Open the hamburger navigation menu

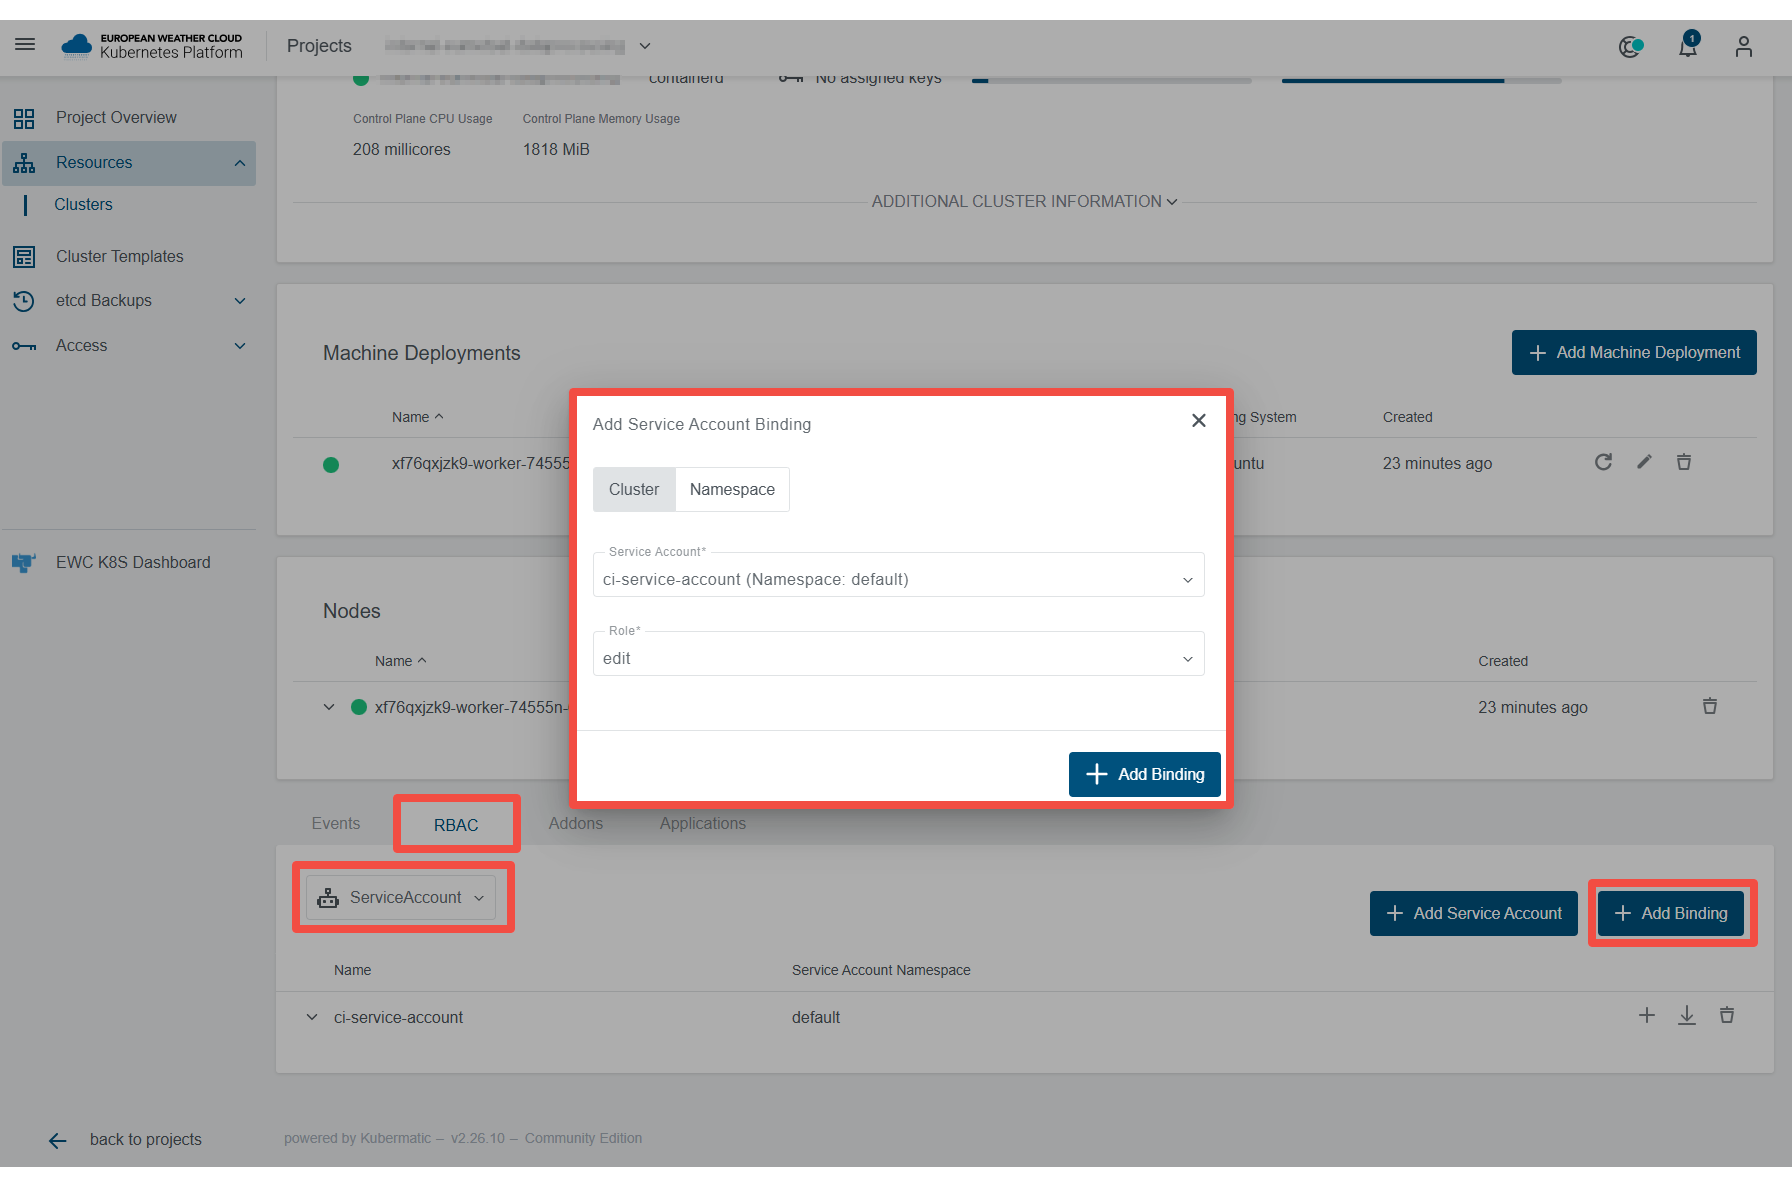[25, 45]
